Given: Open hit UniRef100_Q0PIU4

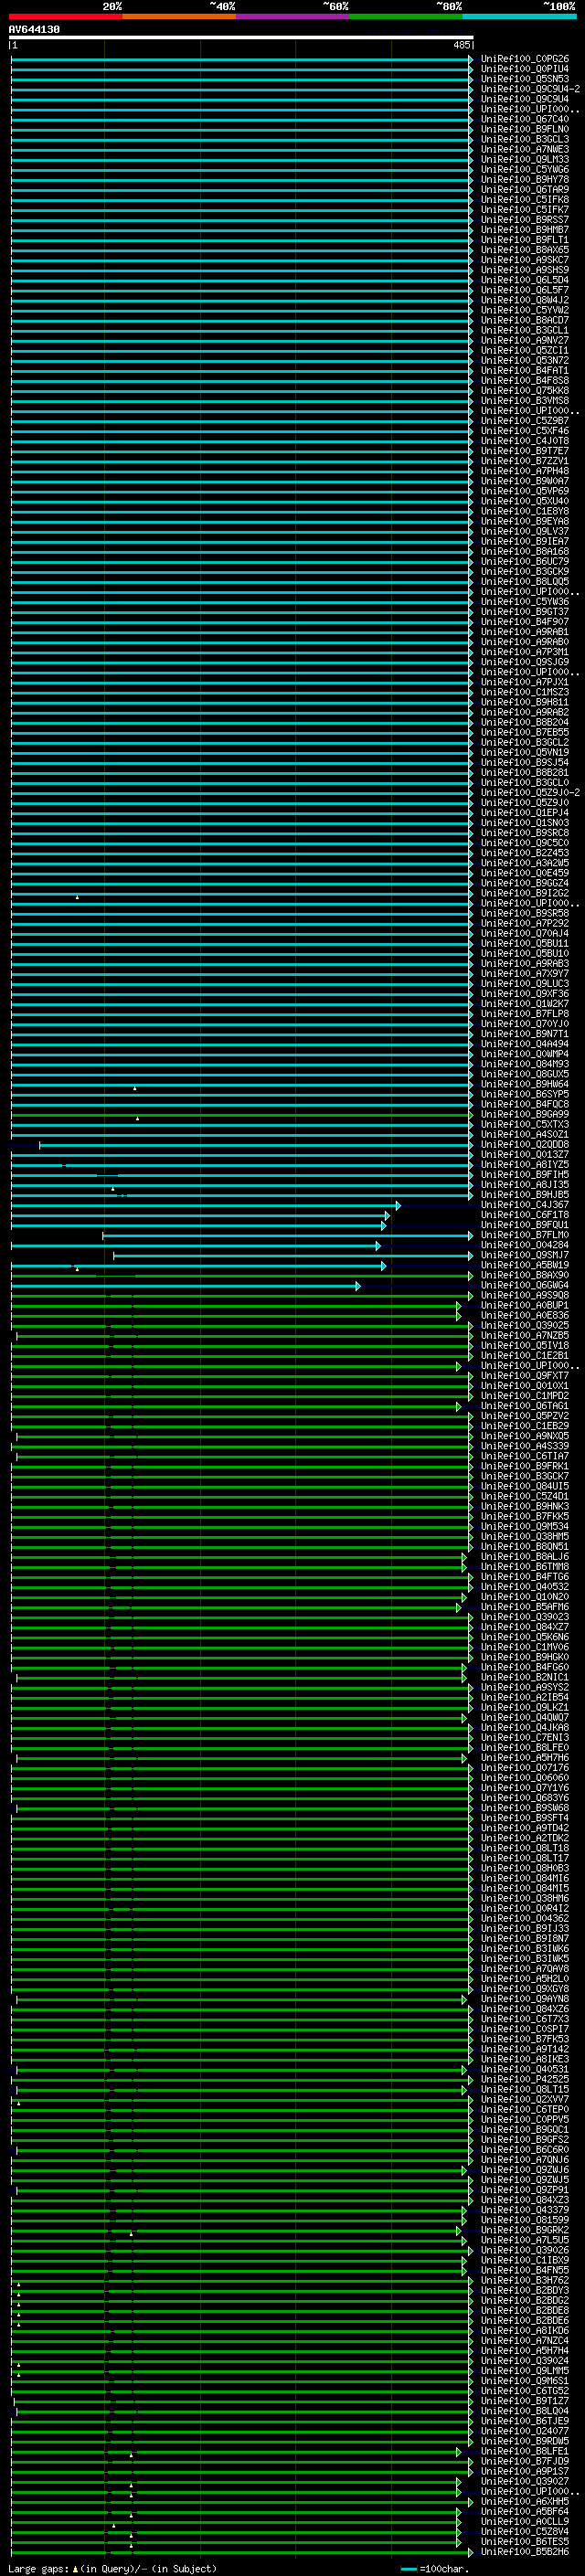Looking at the screenshot, I should pos(524,69).
